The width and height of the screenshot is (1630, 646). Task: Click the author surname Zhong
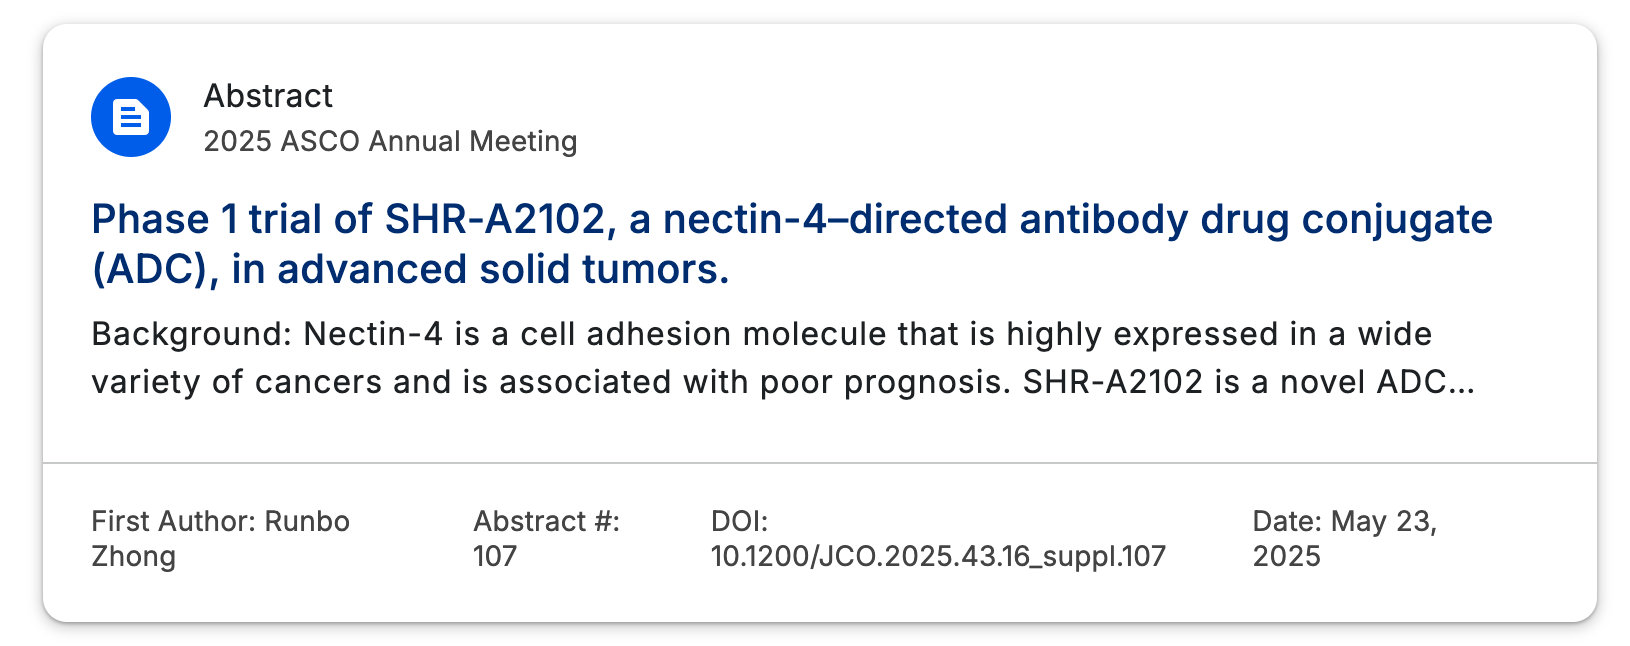133,556
